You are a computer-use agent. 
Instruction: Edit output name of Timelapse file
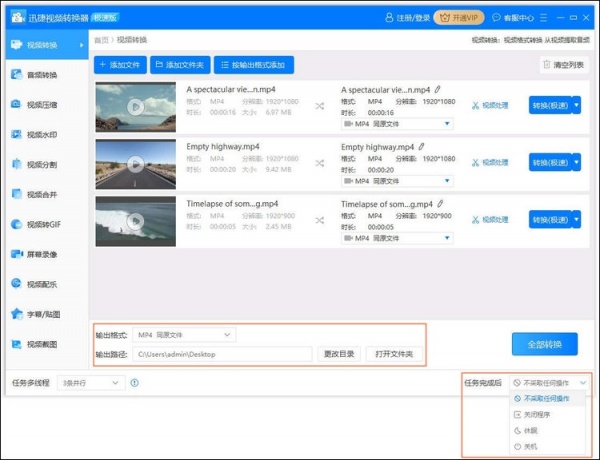(440, 204)
